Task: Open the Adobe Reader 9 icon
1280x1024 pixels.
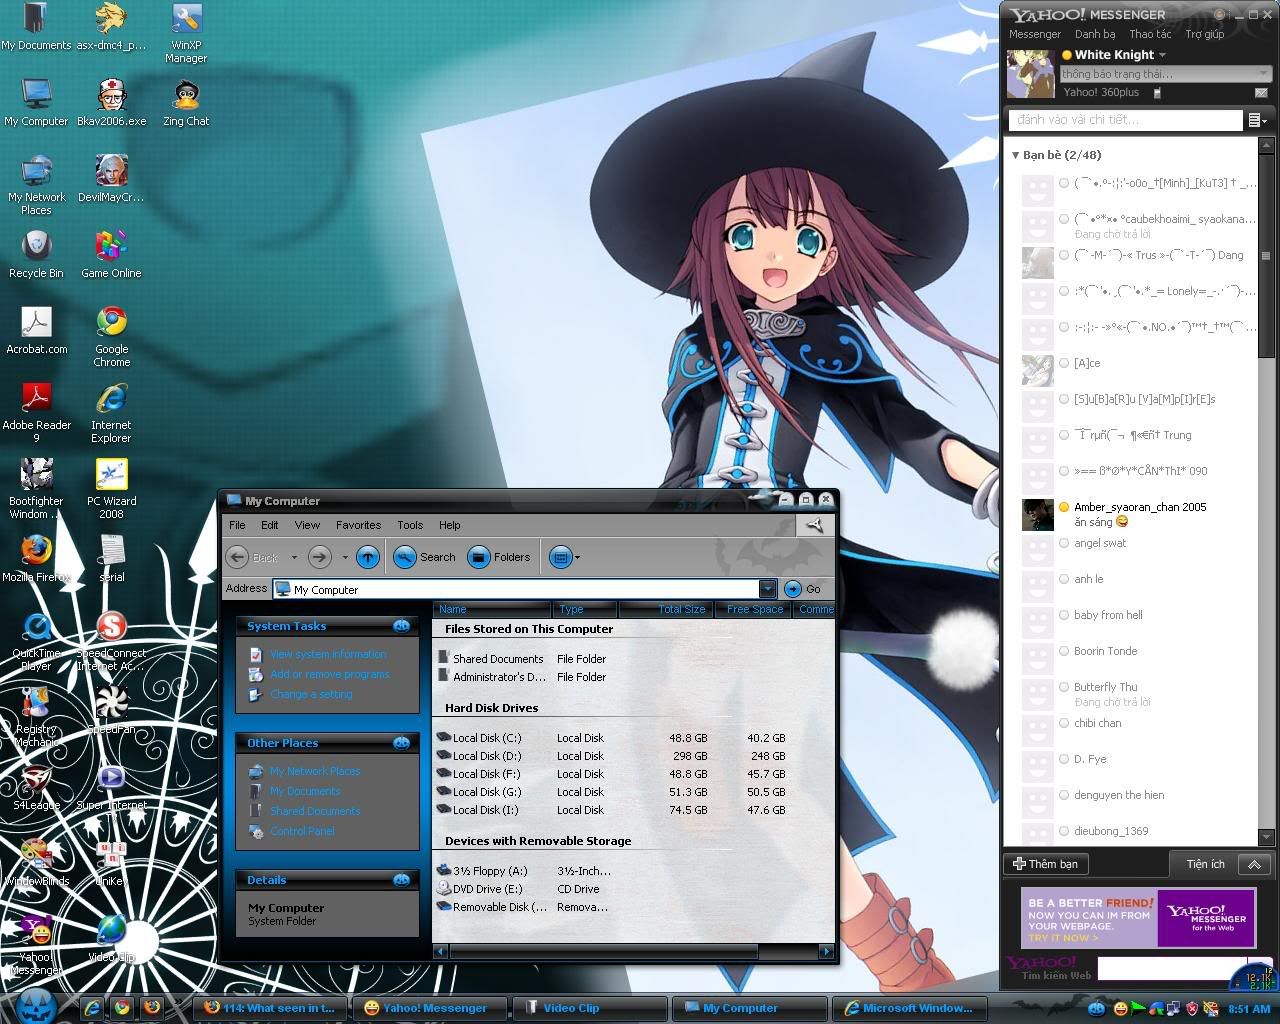Action: point(37,414)
